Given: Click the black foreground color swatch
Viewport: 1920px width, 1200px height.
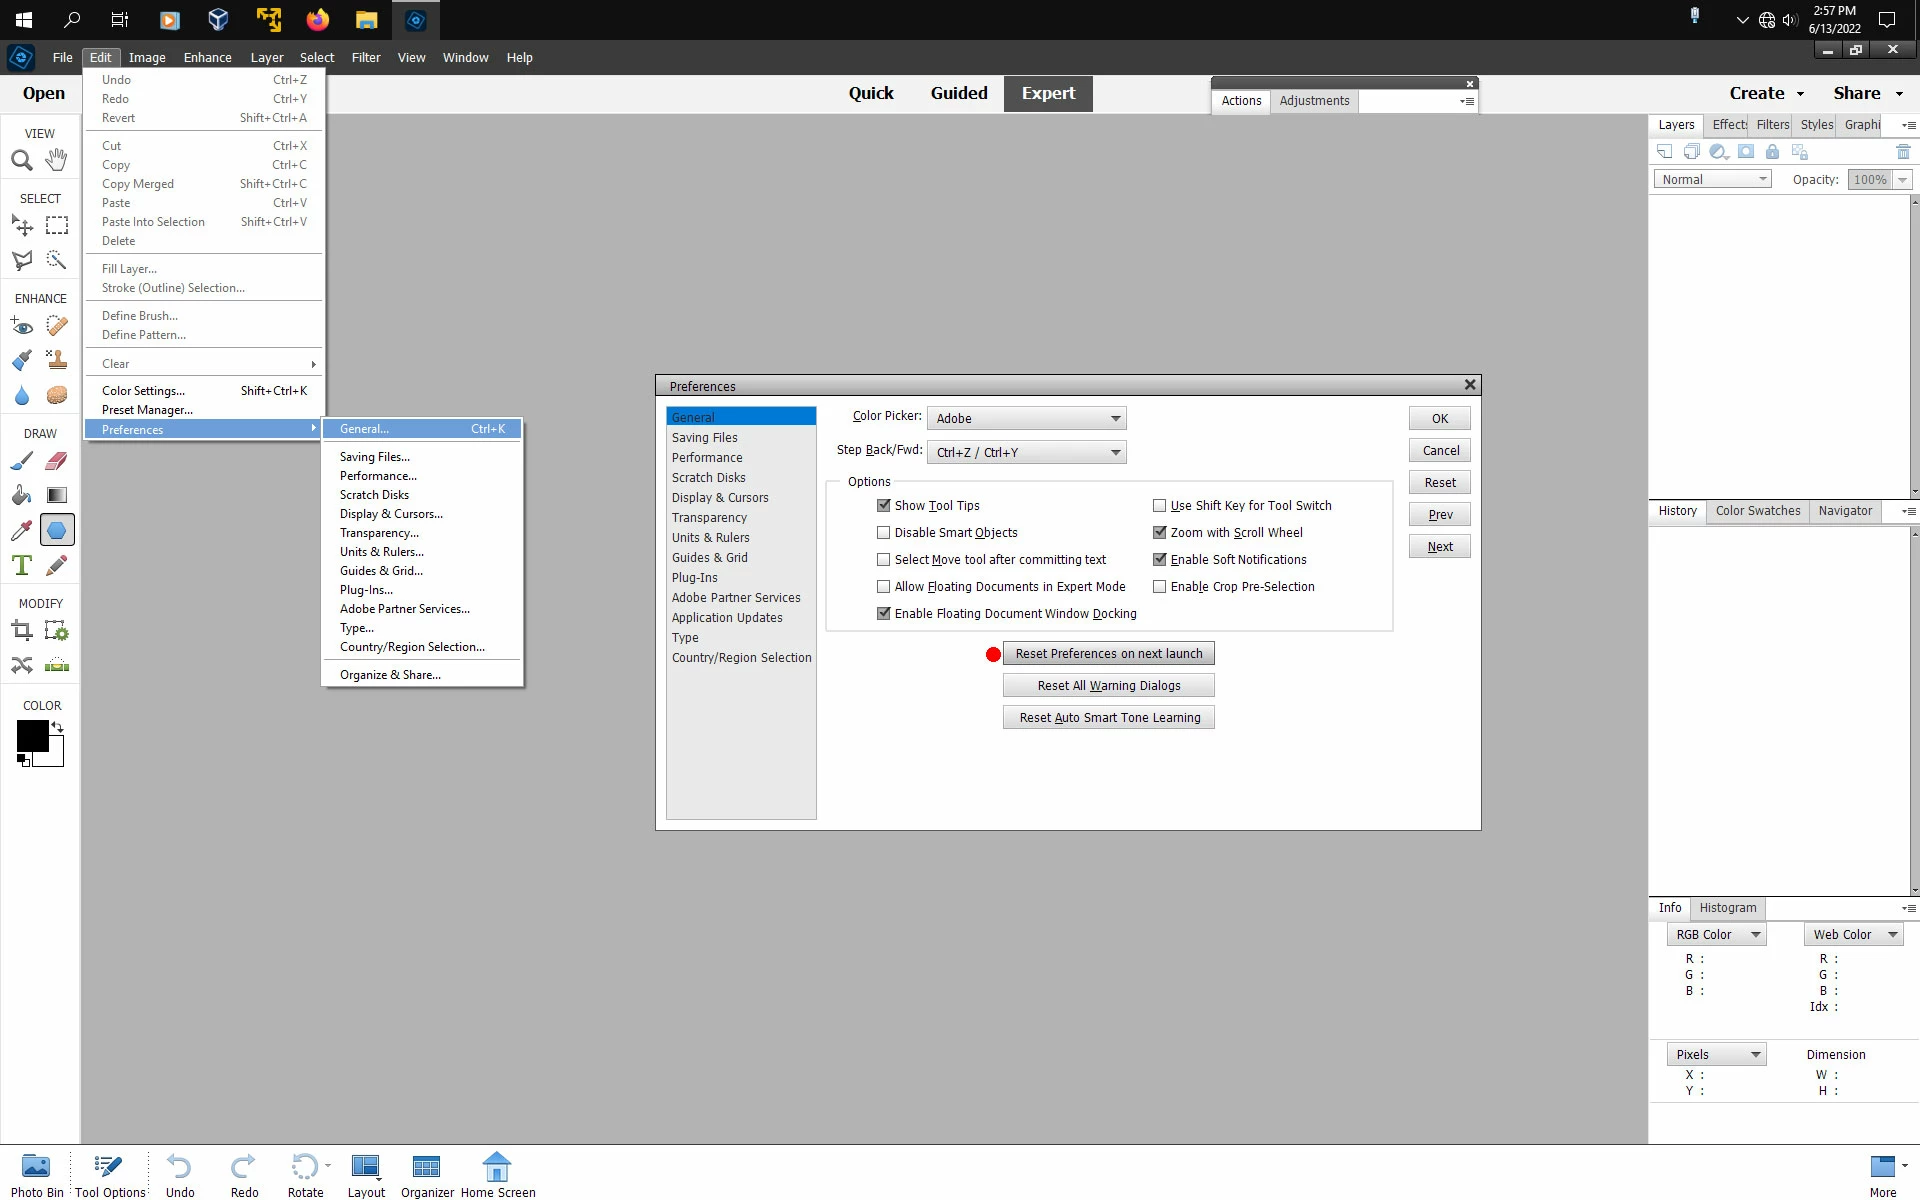Looking at the screenshot, I should (x=31, y=736).
